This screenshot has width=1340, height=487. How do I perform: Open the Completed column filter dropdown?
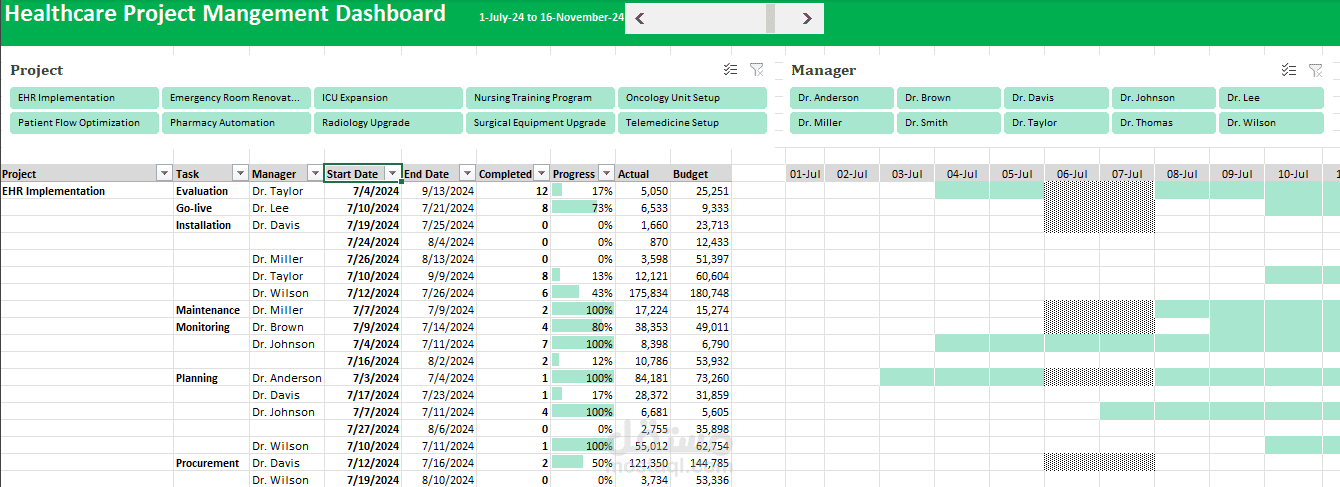pos(541,174)
